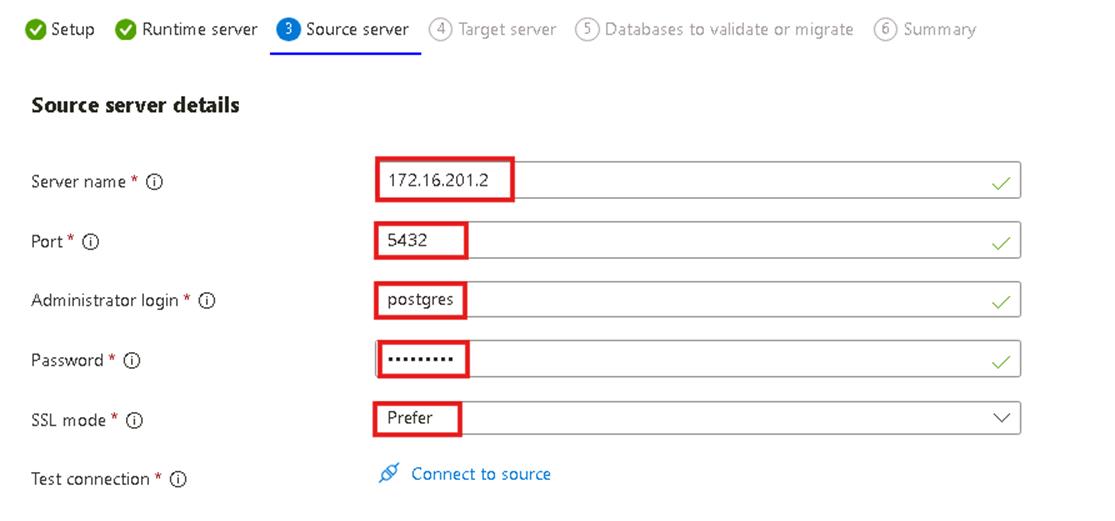Open the SSL mode dropdown chevron
Screen dimensions: 1115x521
coord(1002,419)
